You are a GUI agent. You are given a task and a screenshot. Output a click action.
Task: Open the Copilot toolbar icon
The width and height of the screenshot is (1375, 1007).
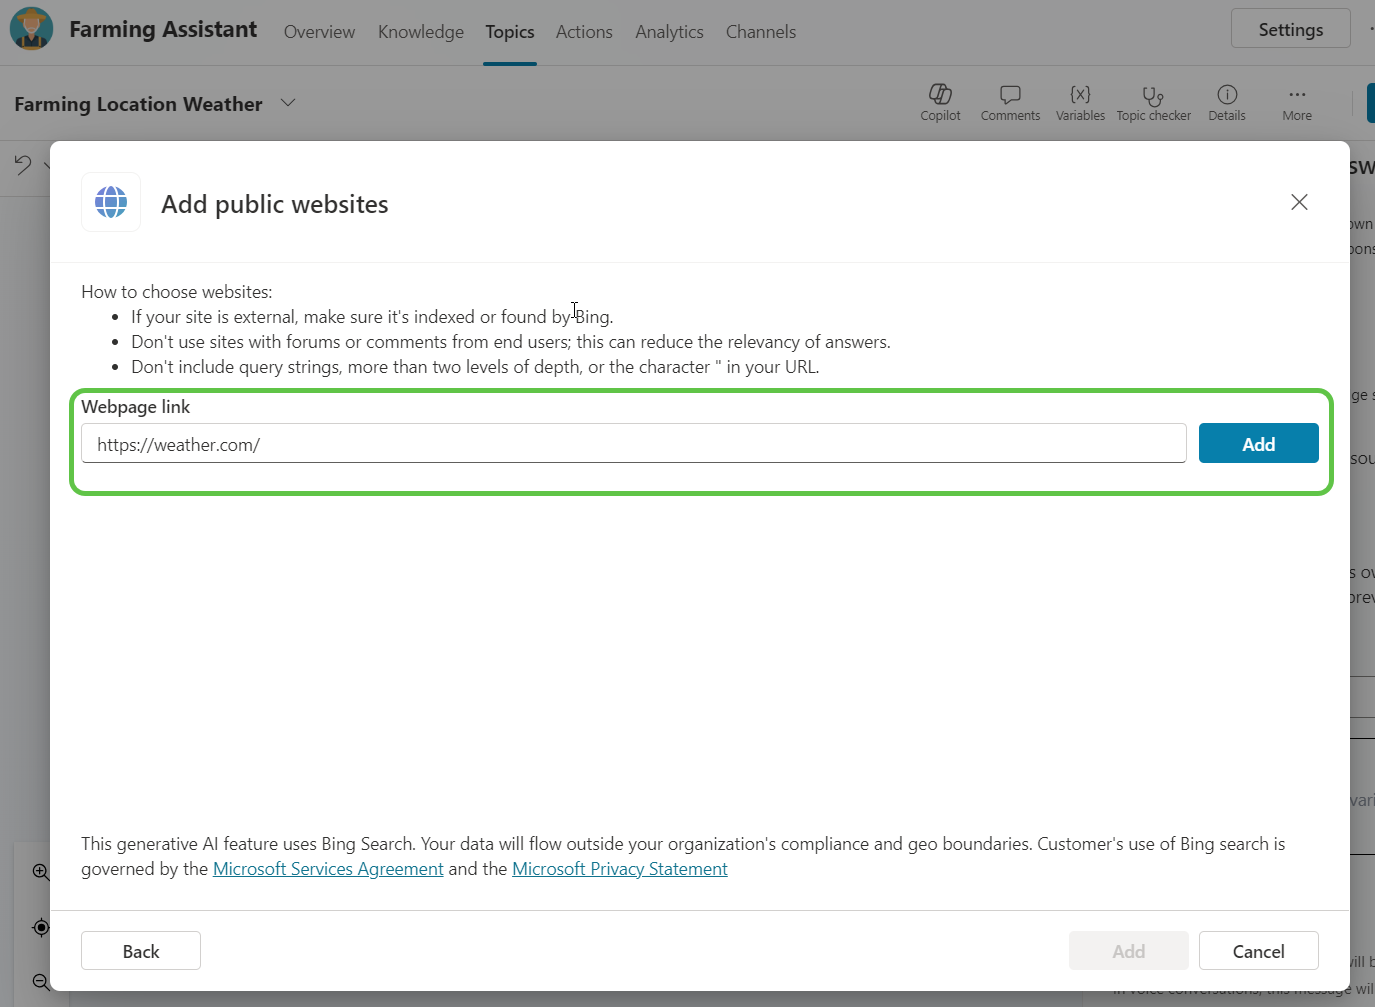940,102
